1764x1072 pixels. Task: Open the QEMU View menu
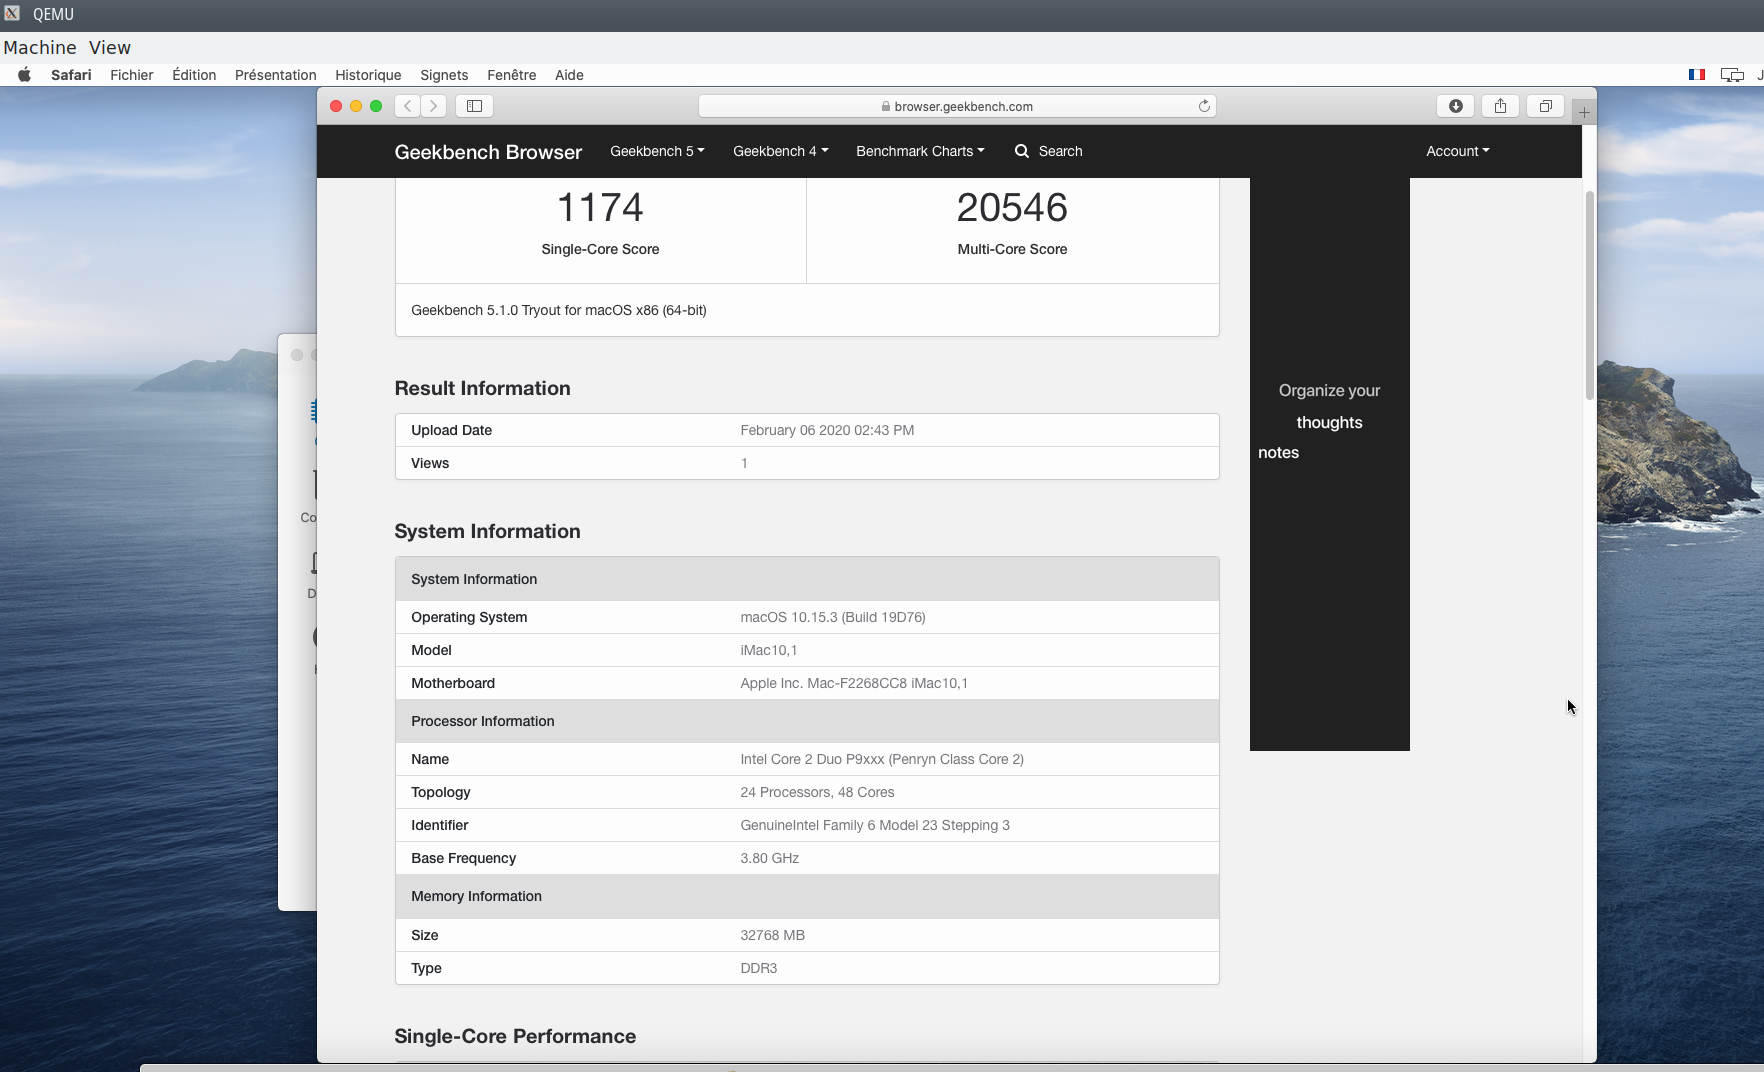(x=110, y=47)
